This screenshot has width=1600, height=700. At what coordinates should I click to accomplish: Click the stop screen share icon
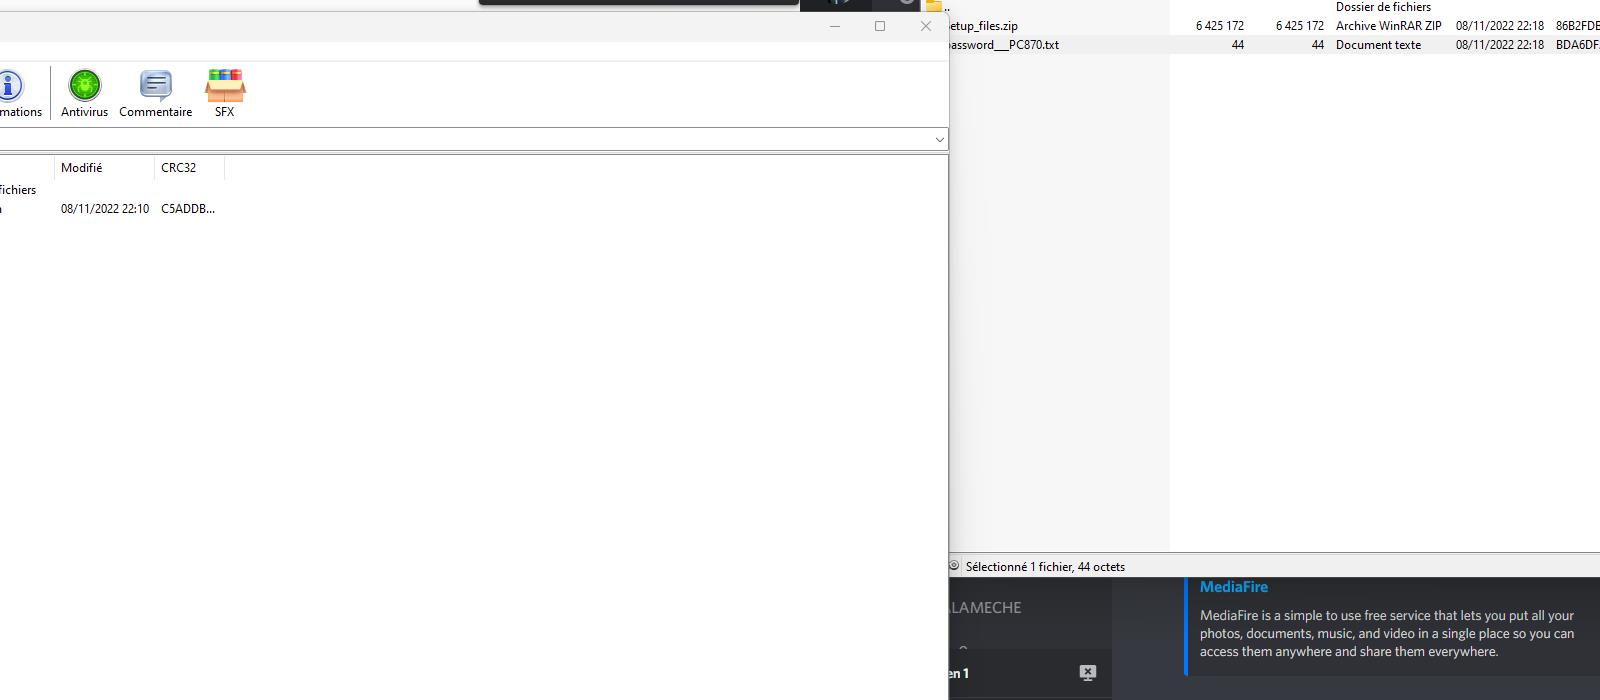[1088, 673]
